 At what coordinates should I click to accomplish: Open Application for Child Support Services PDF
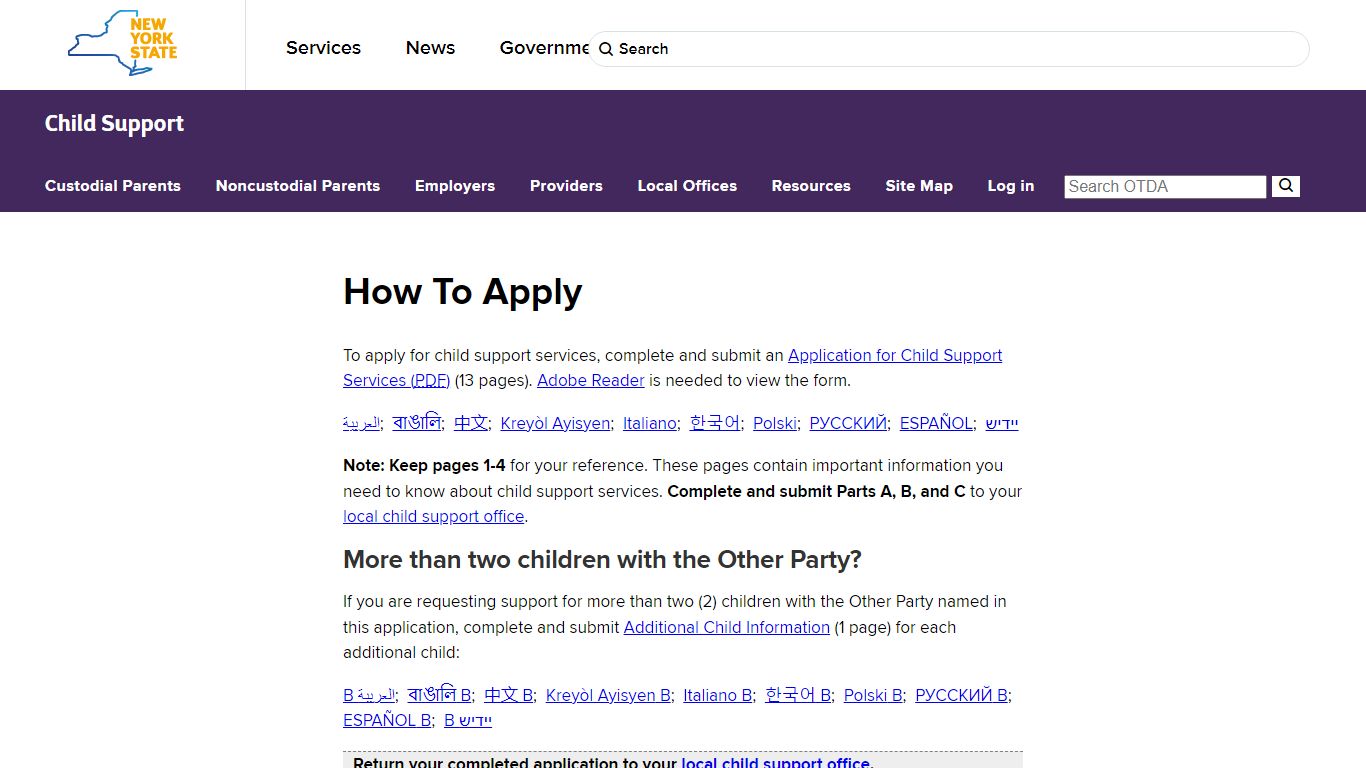click(x=895, y=355)
